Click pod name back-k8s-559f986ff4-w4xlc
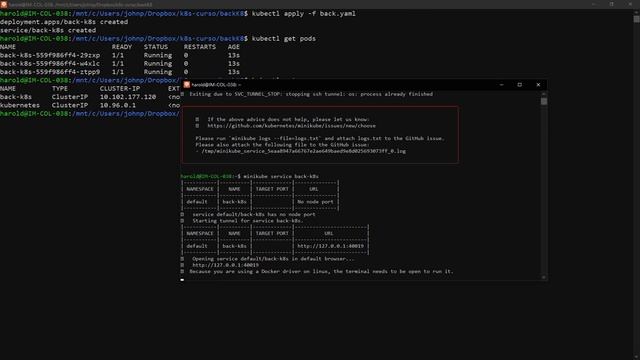 tap(50, 64)
